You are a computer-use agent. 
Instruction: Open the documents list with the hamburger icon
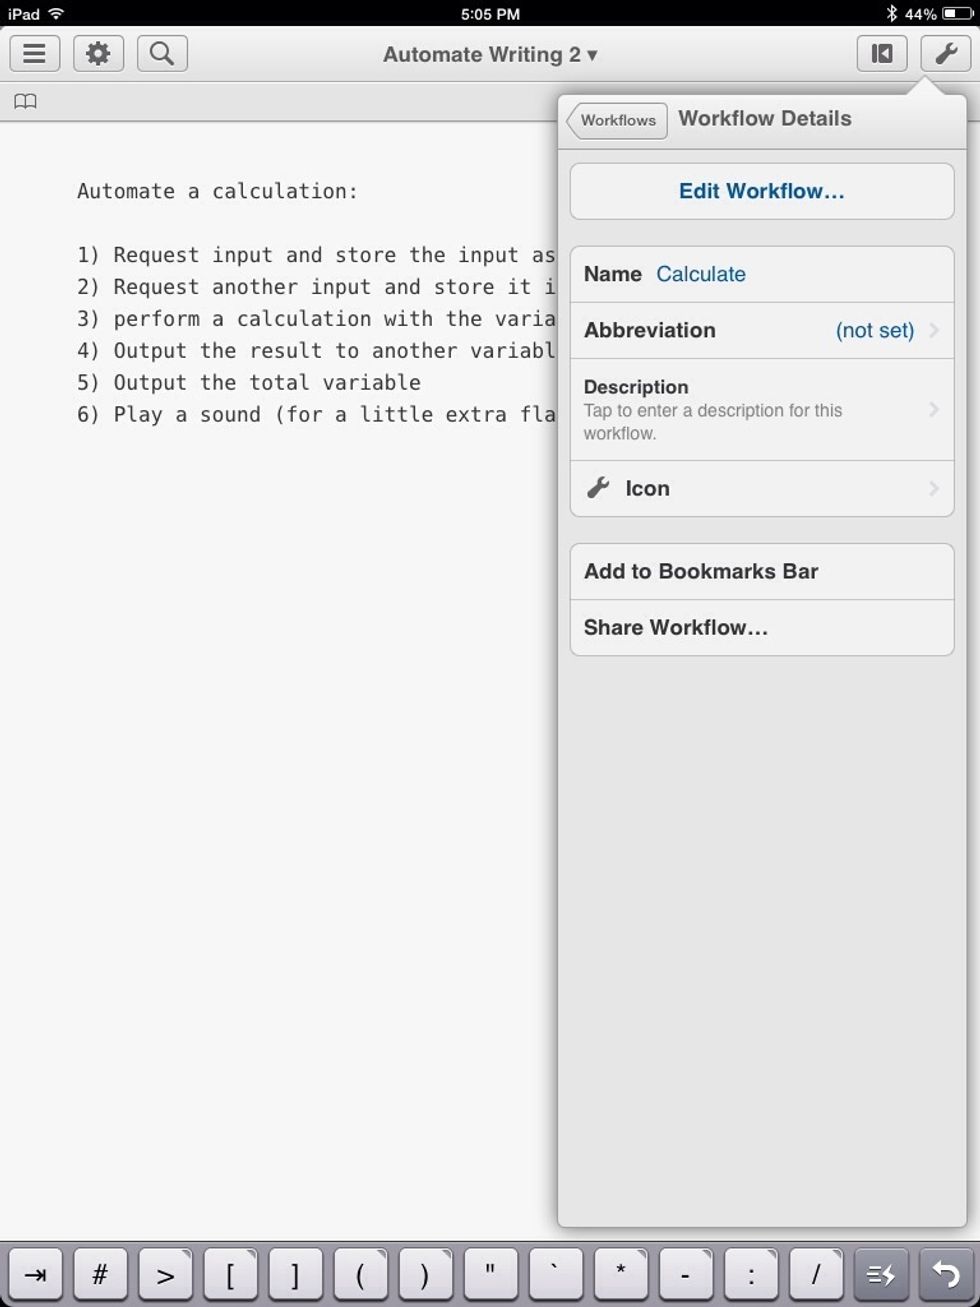point(34,53)
